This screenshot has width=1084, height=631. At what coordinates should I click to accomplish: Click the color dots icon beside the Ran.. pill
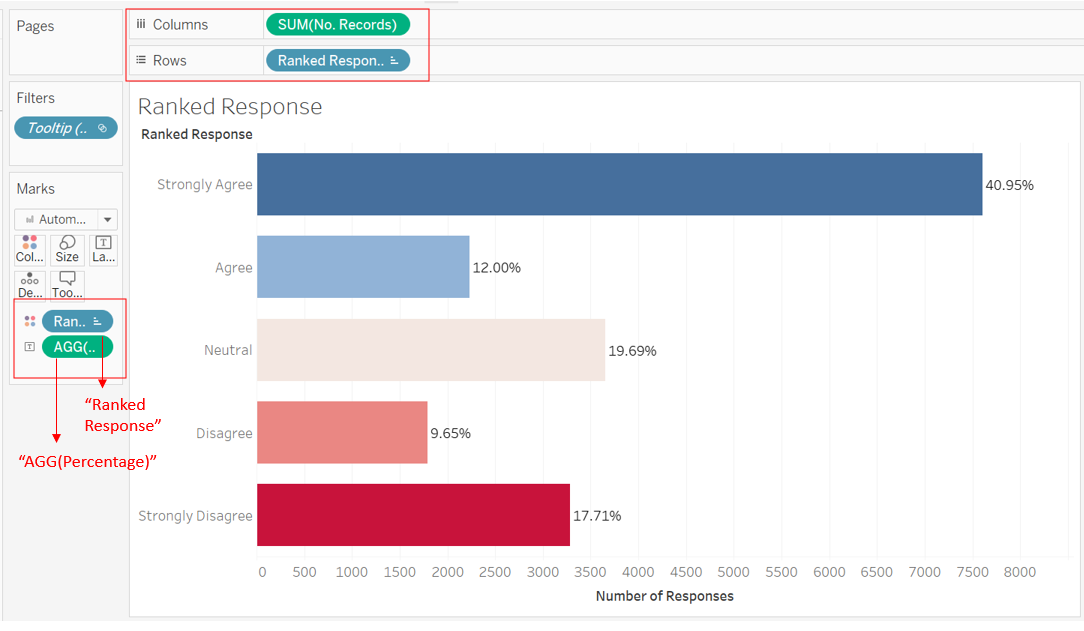30,321
